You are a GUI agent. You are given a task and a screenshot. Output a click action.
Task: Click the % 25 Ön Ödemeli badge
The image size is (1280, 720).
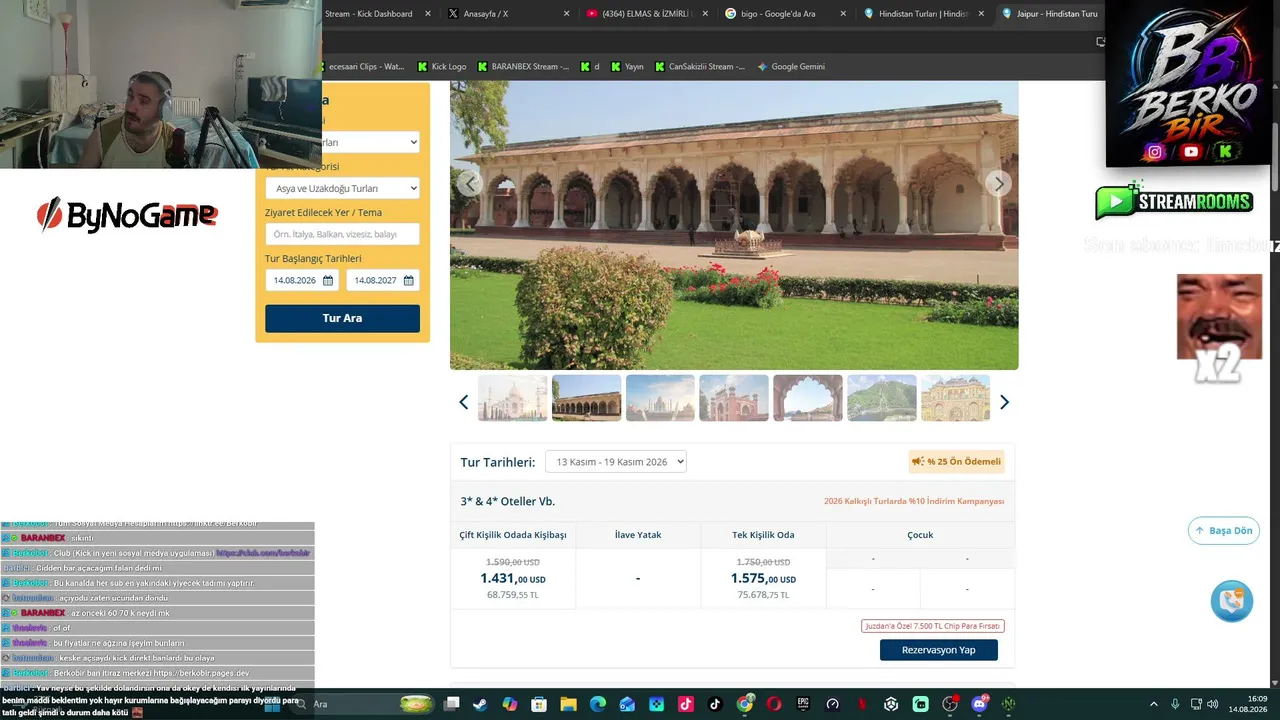(956, 462)
